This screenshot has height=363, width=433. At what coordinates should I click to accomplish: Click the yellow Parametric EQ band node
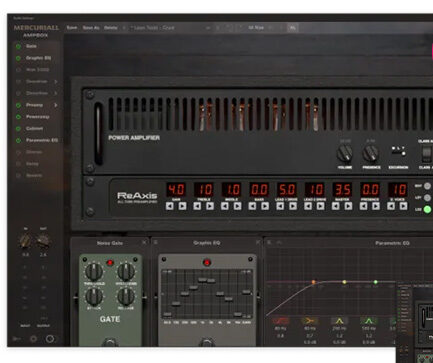[344, 282]
